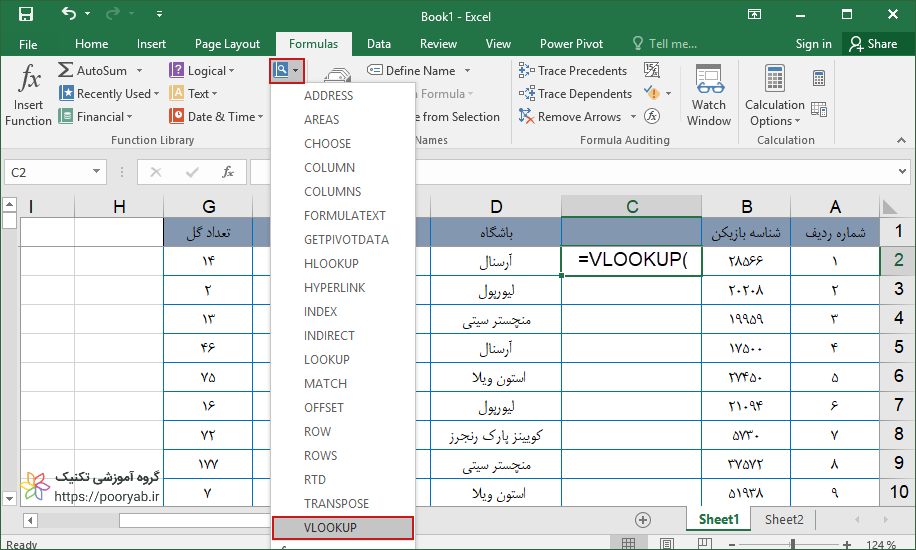Screen dimensions: 916x550
Task: Click the Tell me search box
Action: point(665,44)
